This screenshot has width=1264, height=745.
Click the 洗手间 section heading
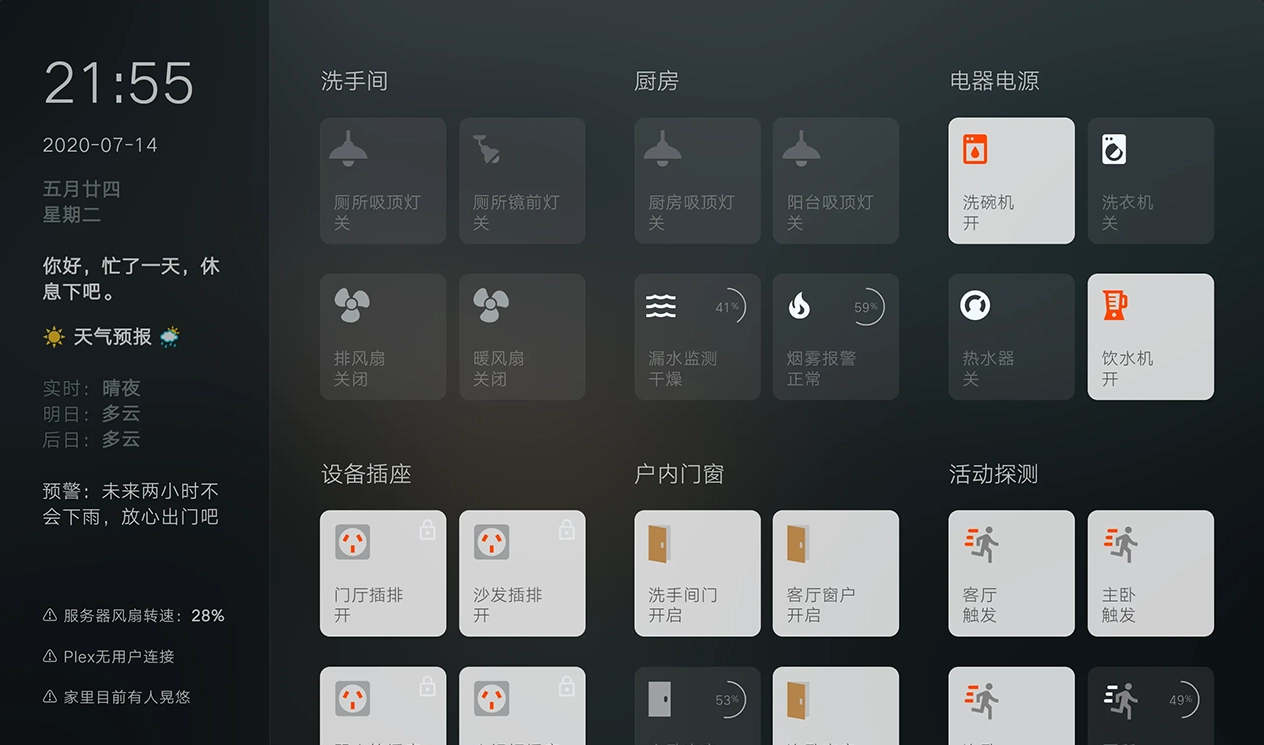[354, 81]
